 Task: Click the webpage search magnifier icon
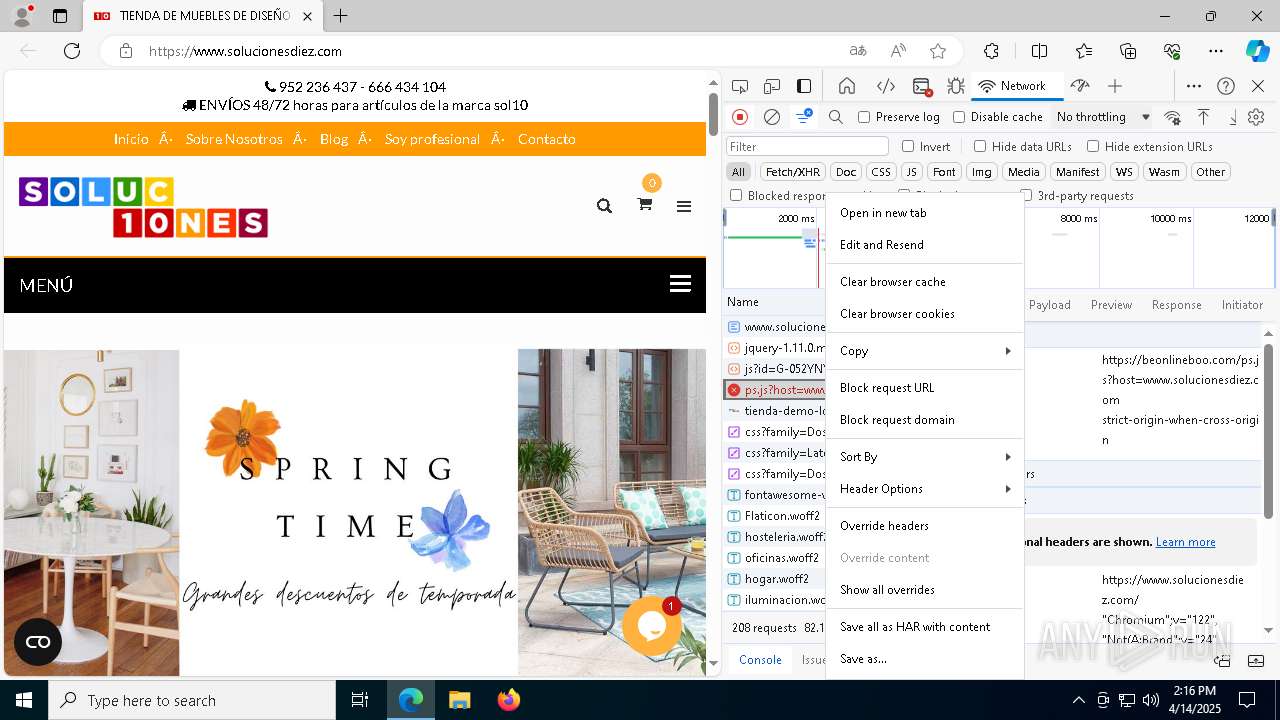[x=604, y=206]
